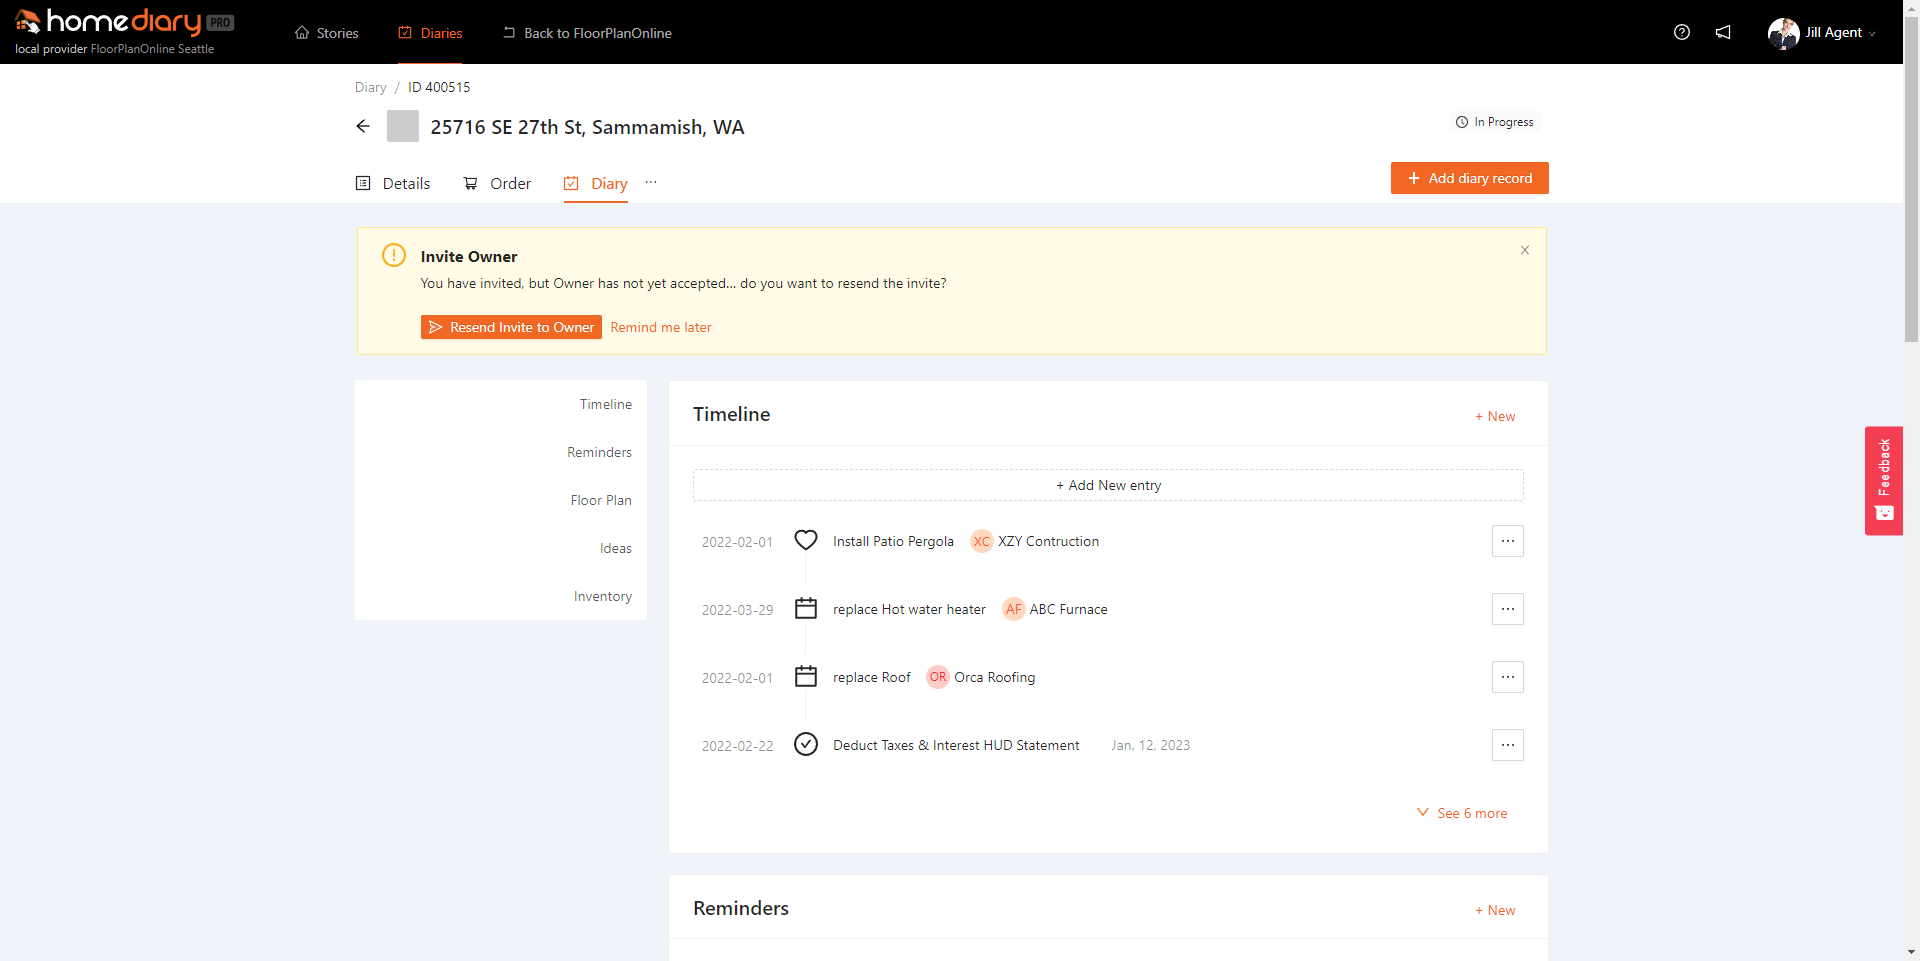
Task: Jump to Floor Plan in side navigation
Action: (x=601, y=500)
